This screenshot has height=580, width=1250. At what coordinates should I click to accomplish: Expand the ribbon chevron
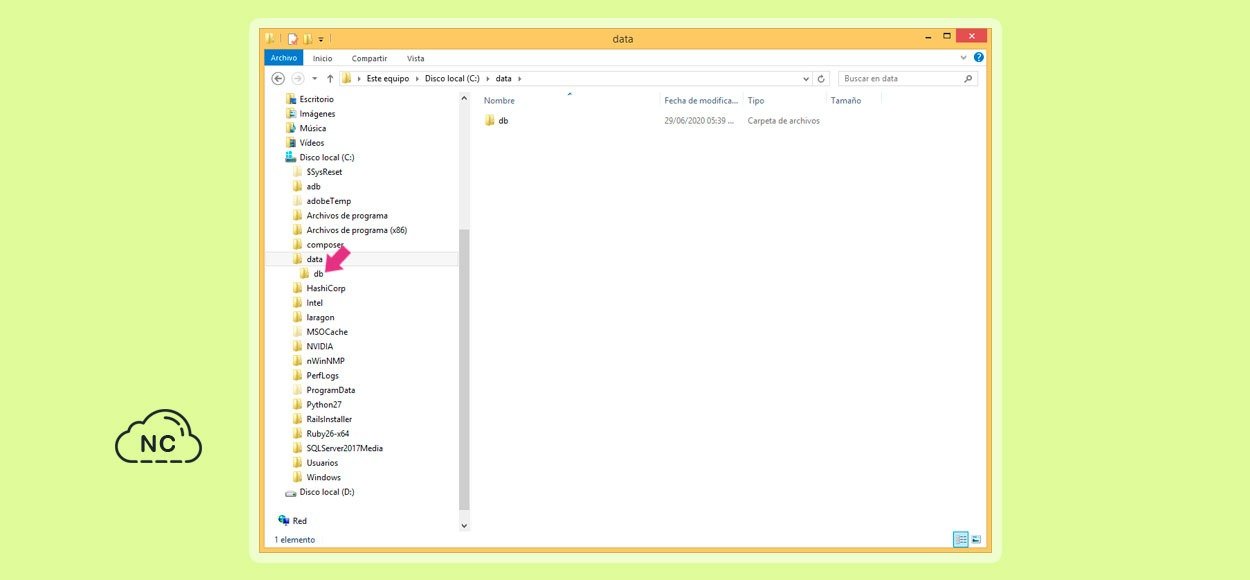click(x=964, y=57)
